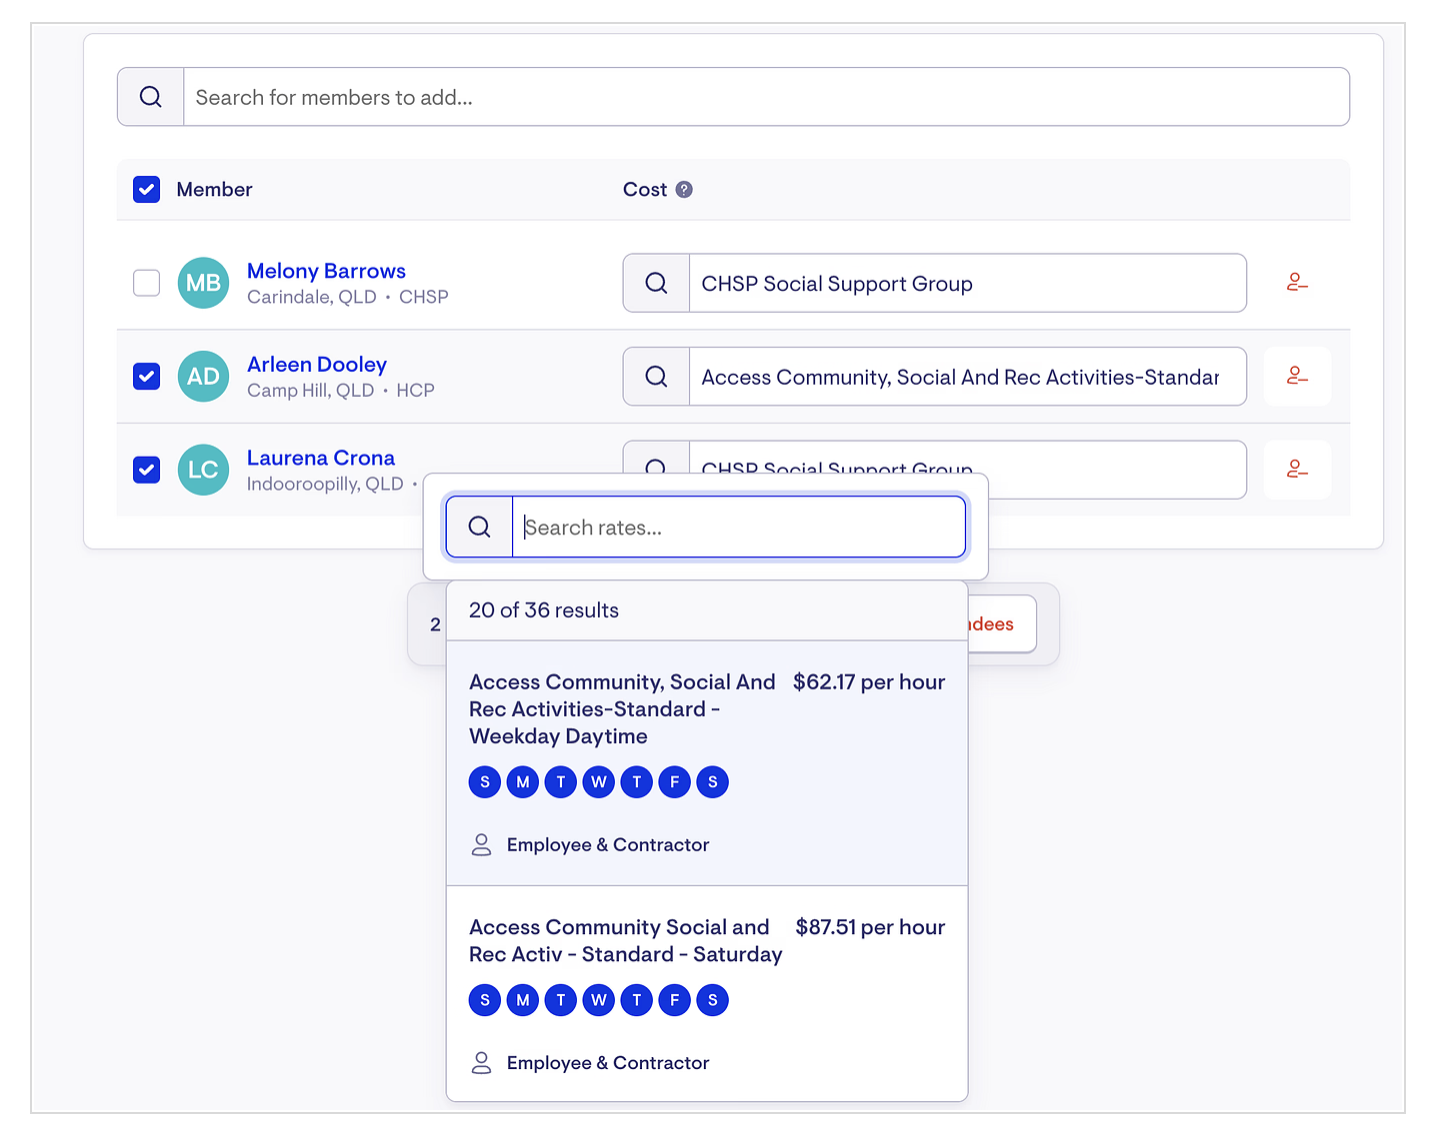1438x1128 pixels.
Task: Click Melony Barrows' MB avatar
Action: (203, 283)
